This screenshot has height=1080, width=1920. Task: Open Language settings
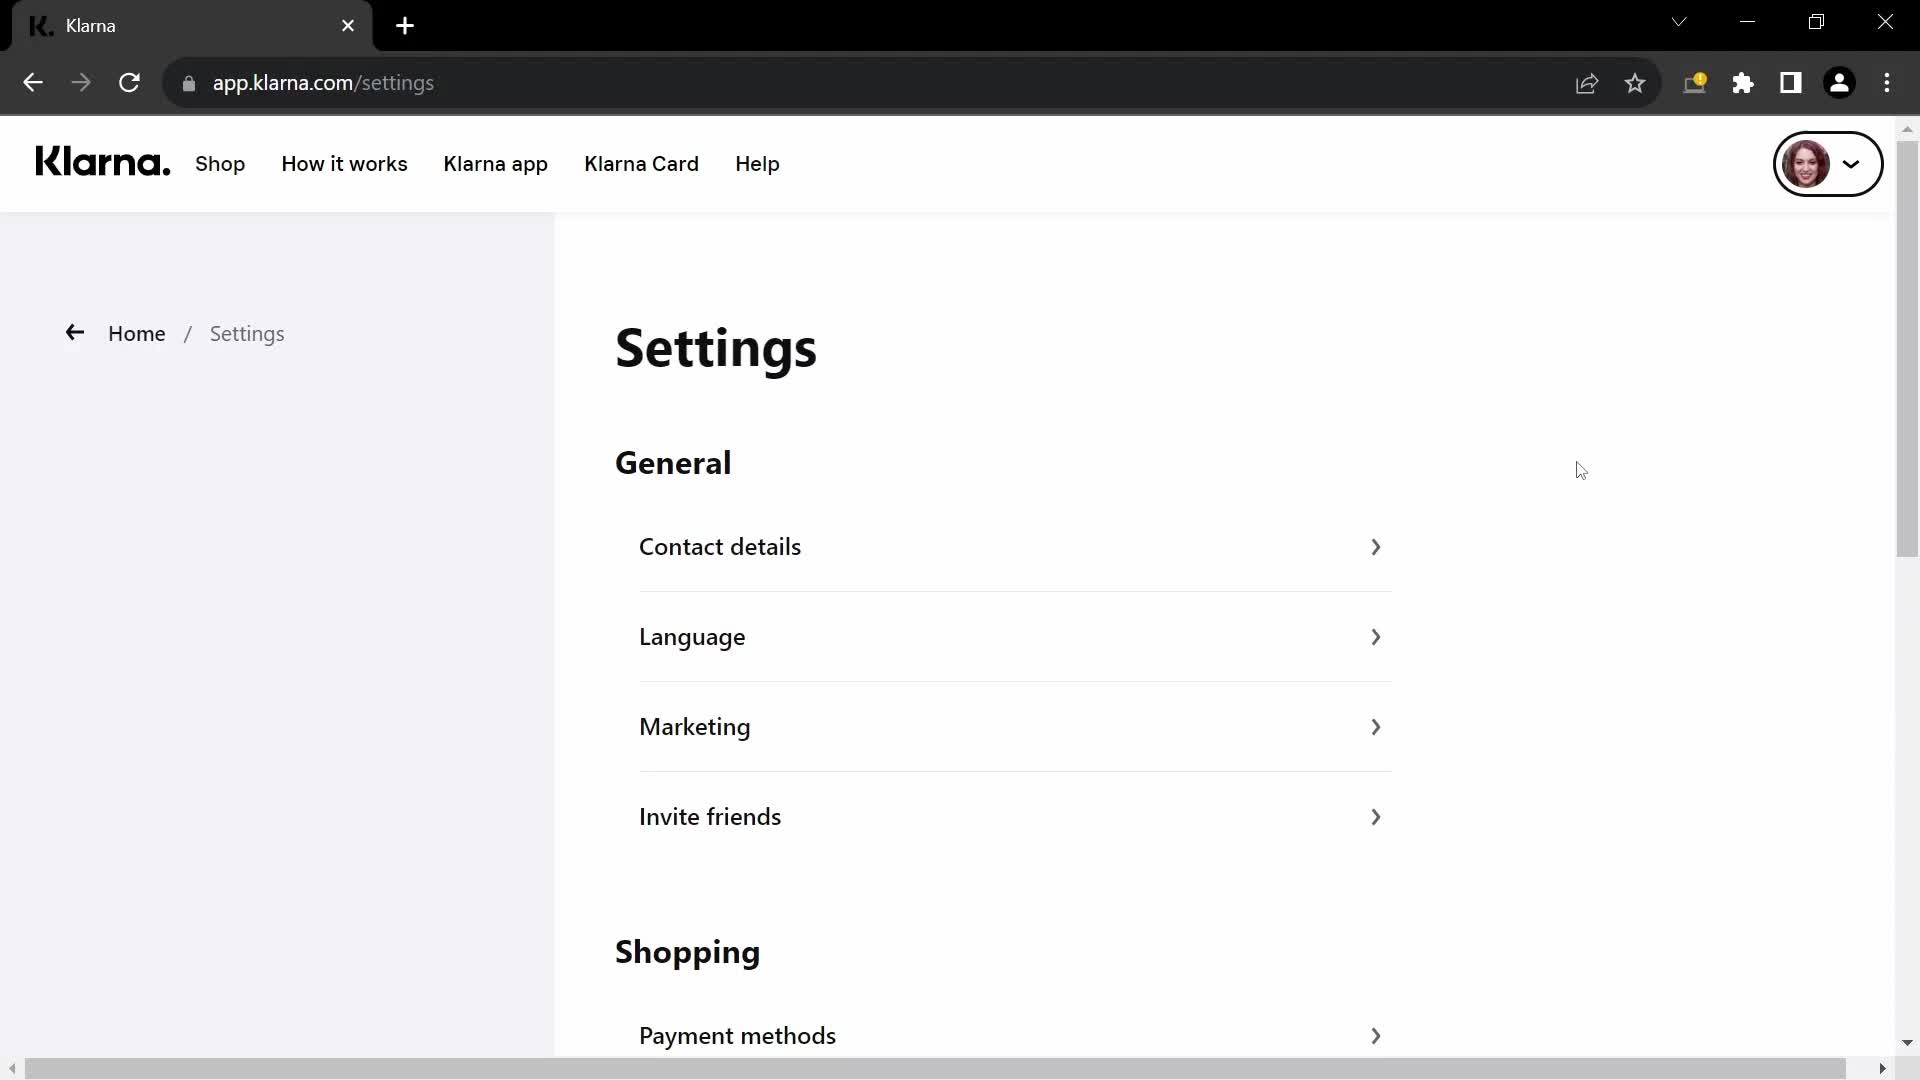tap(1015, 637)
